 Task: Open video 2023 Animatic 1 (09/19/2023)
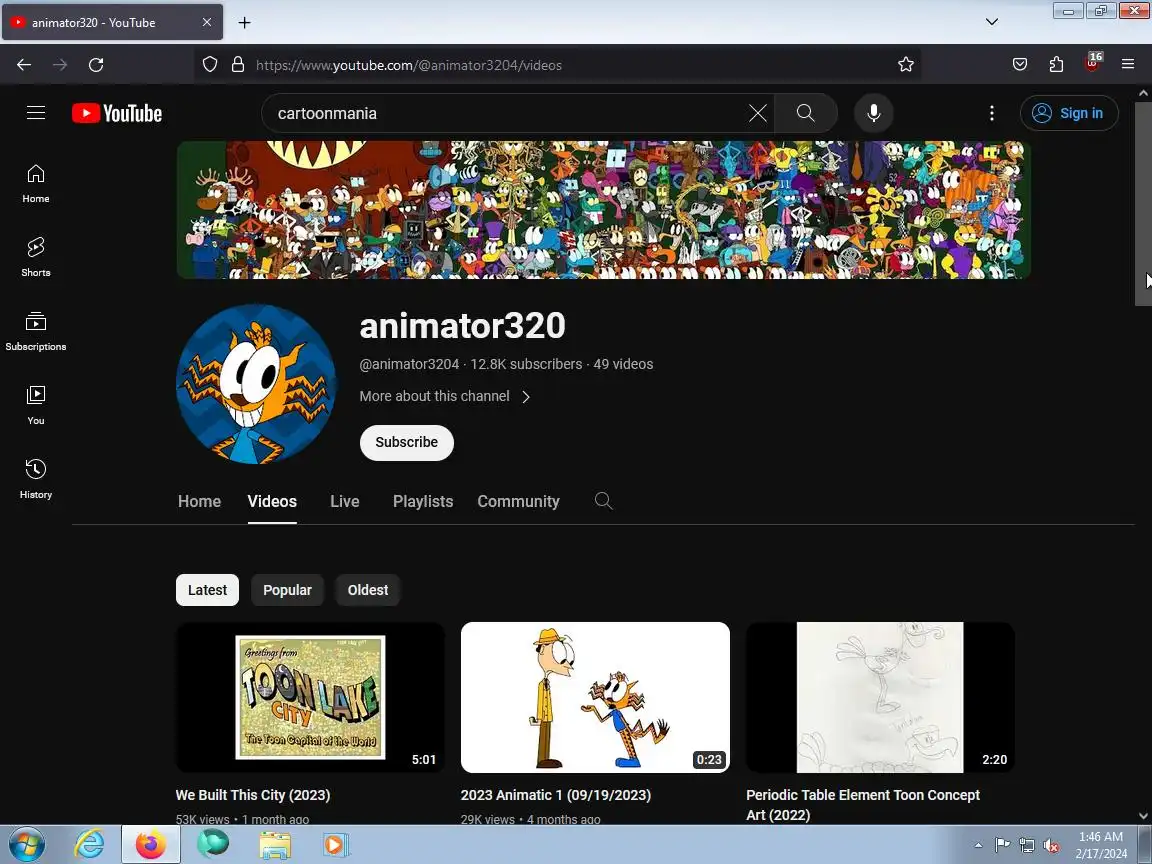click(x=555, y=795)
